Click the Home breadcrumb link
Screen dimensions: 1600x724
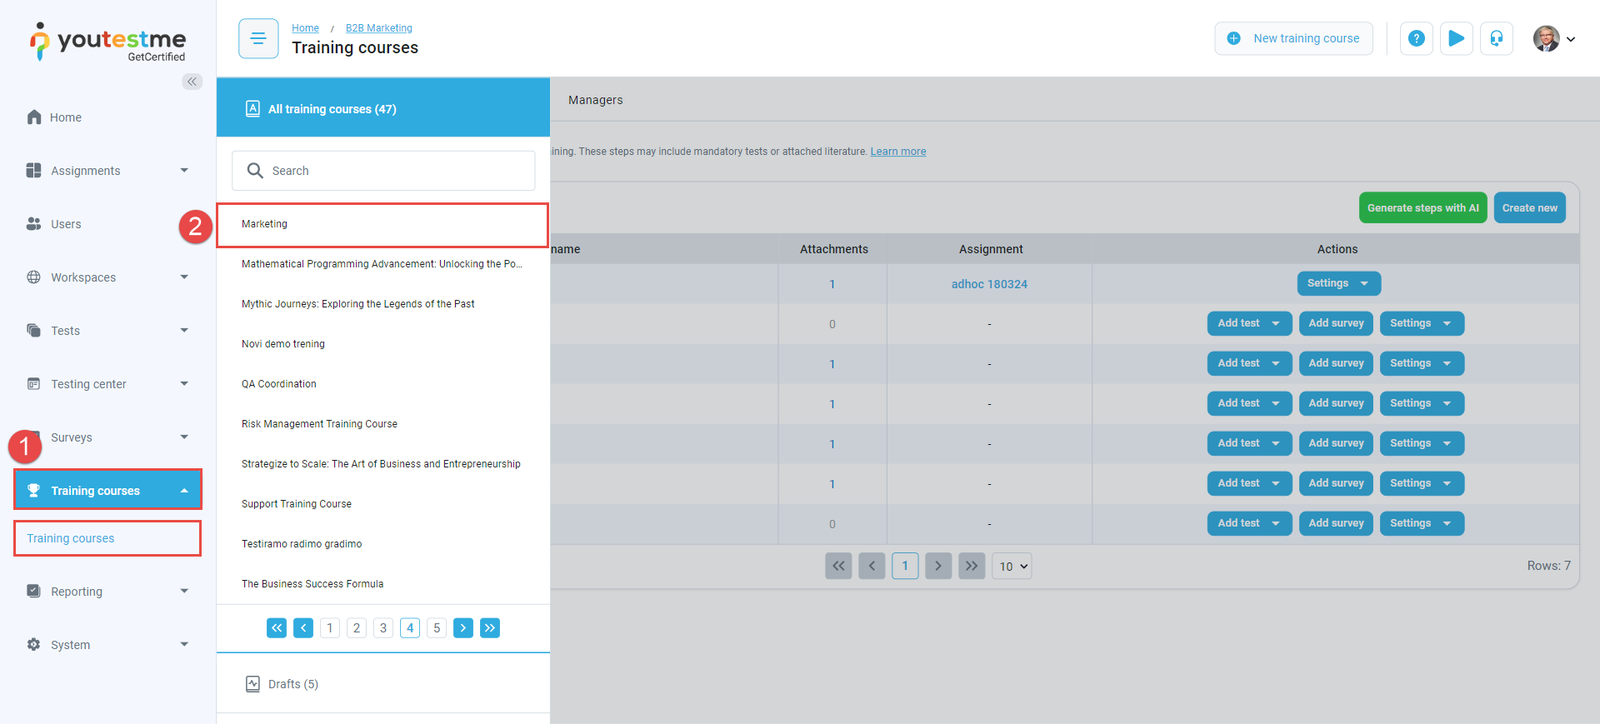(305, 28)
